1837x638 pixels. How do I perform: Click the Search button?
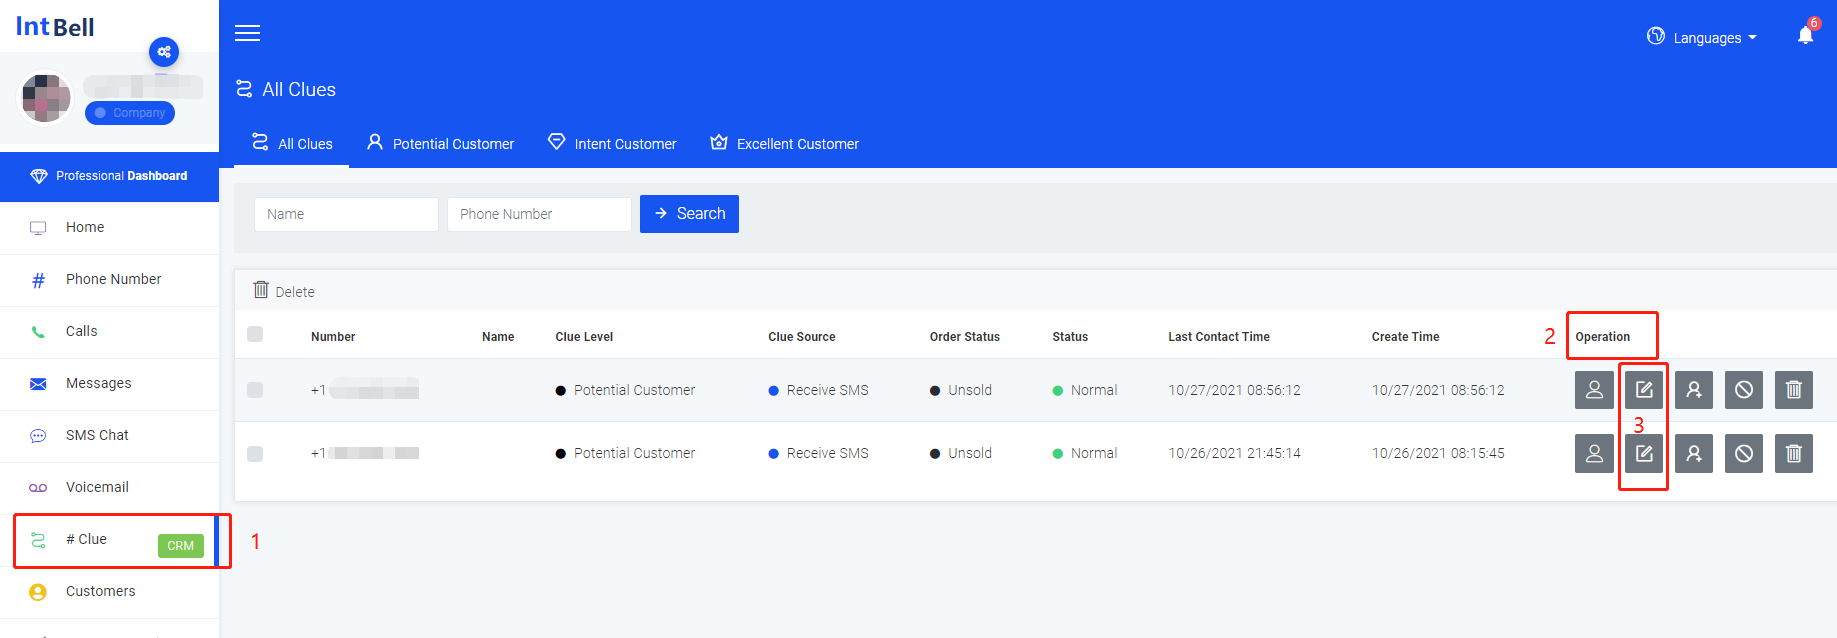(x=689, y=214)
